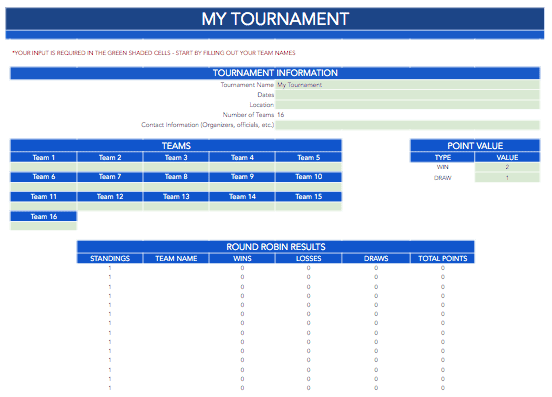
Task: Click the Team 2 header cell
Action: (110, 157)
